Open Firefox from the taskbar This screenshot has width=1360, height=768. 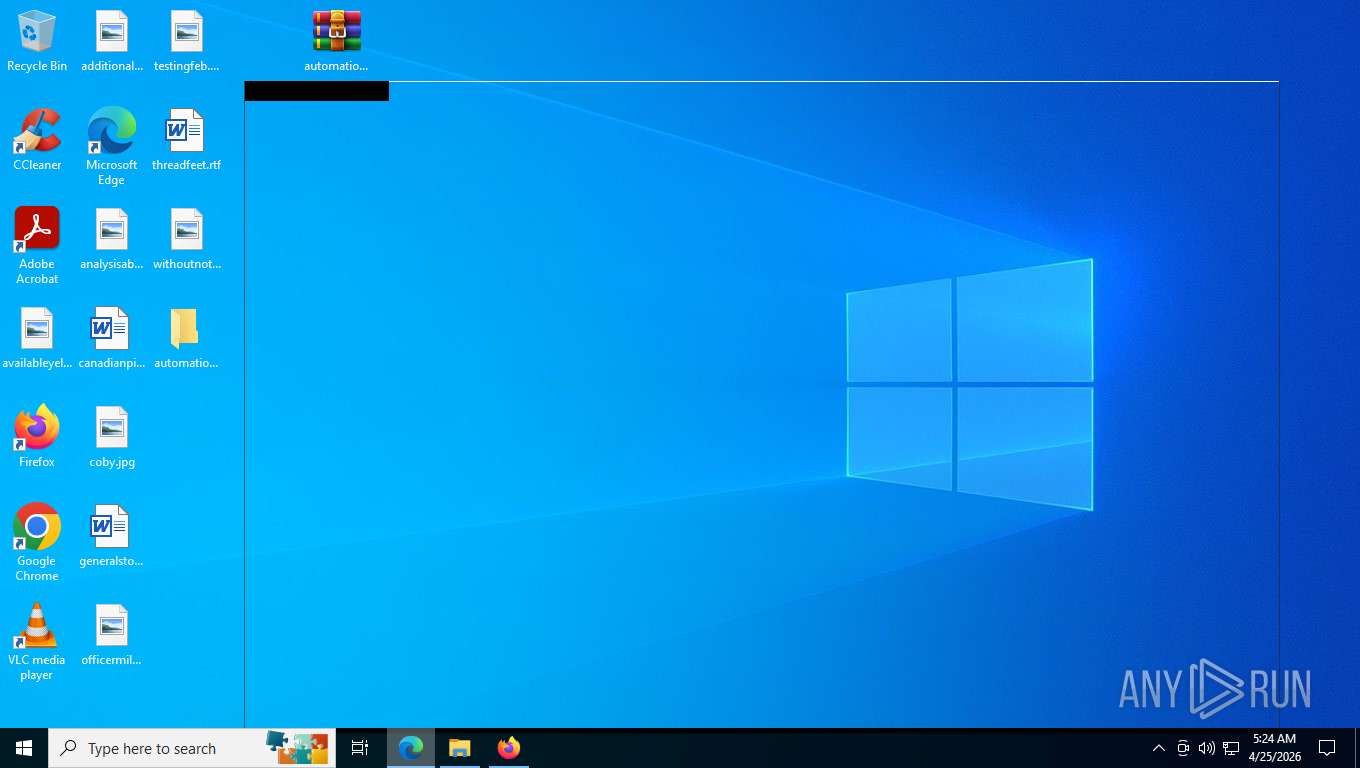(x=509, y=748)
